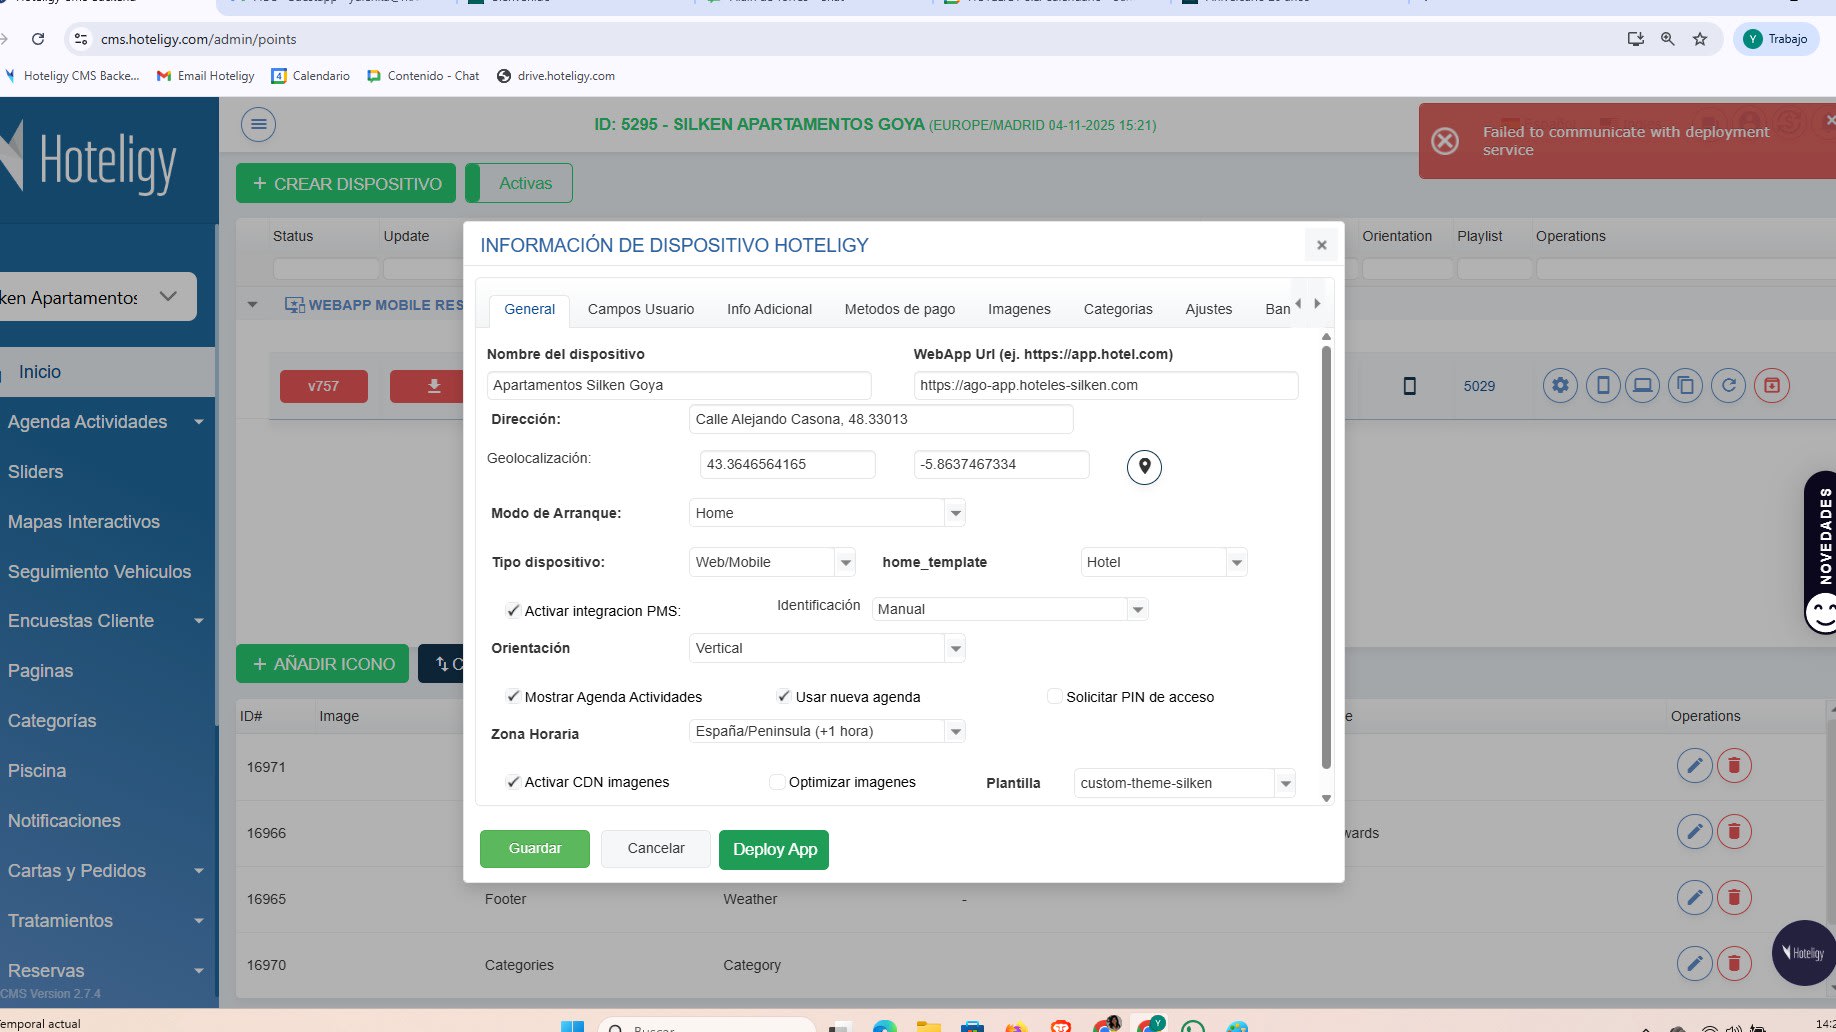Click the copy device icon in operations
Viewport: 1836px width, 1032px height.
tap(1685, 386)
